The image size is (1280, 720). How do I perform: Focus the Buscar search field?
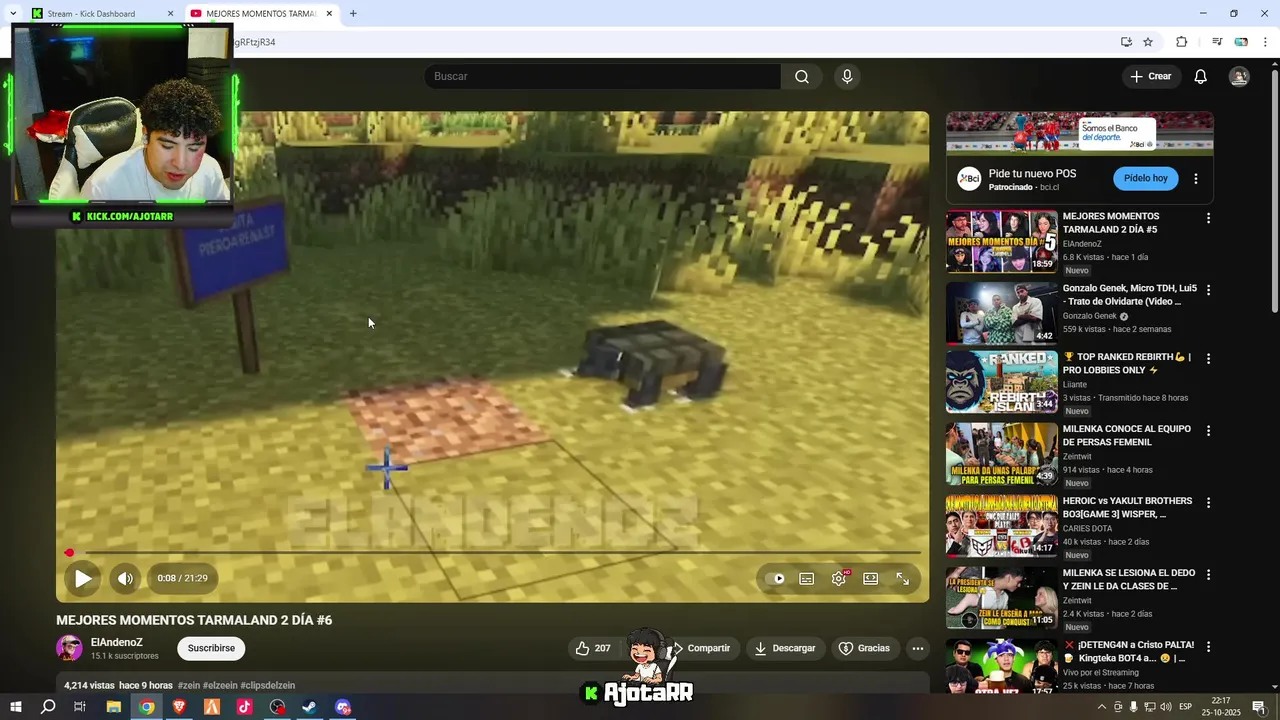point(603,76)
